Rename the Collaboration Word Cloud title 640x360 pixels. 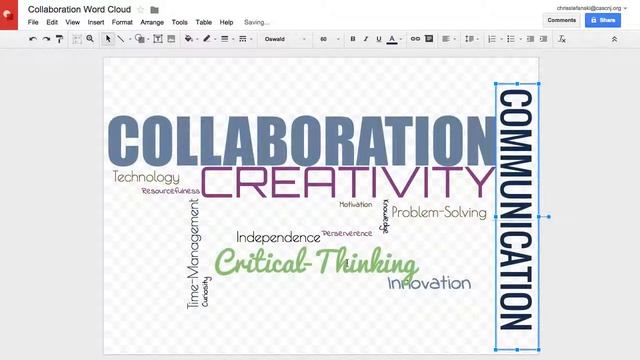pos(80,9)
